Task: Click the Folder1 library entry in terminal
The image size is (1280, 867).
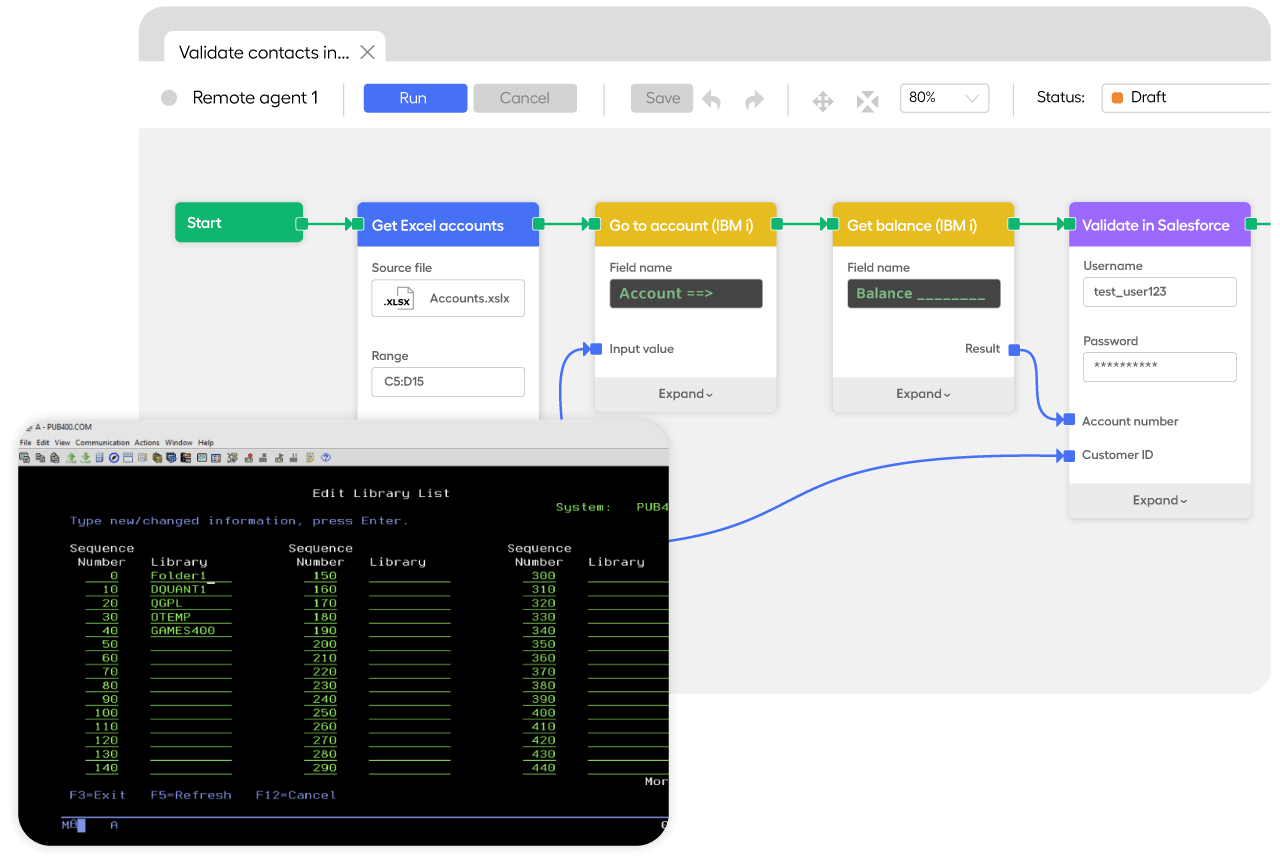Action: click(x=178, y=576)
